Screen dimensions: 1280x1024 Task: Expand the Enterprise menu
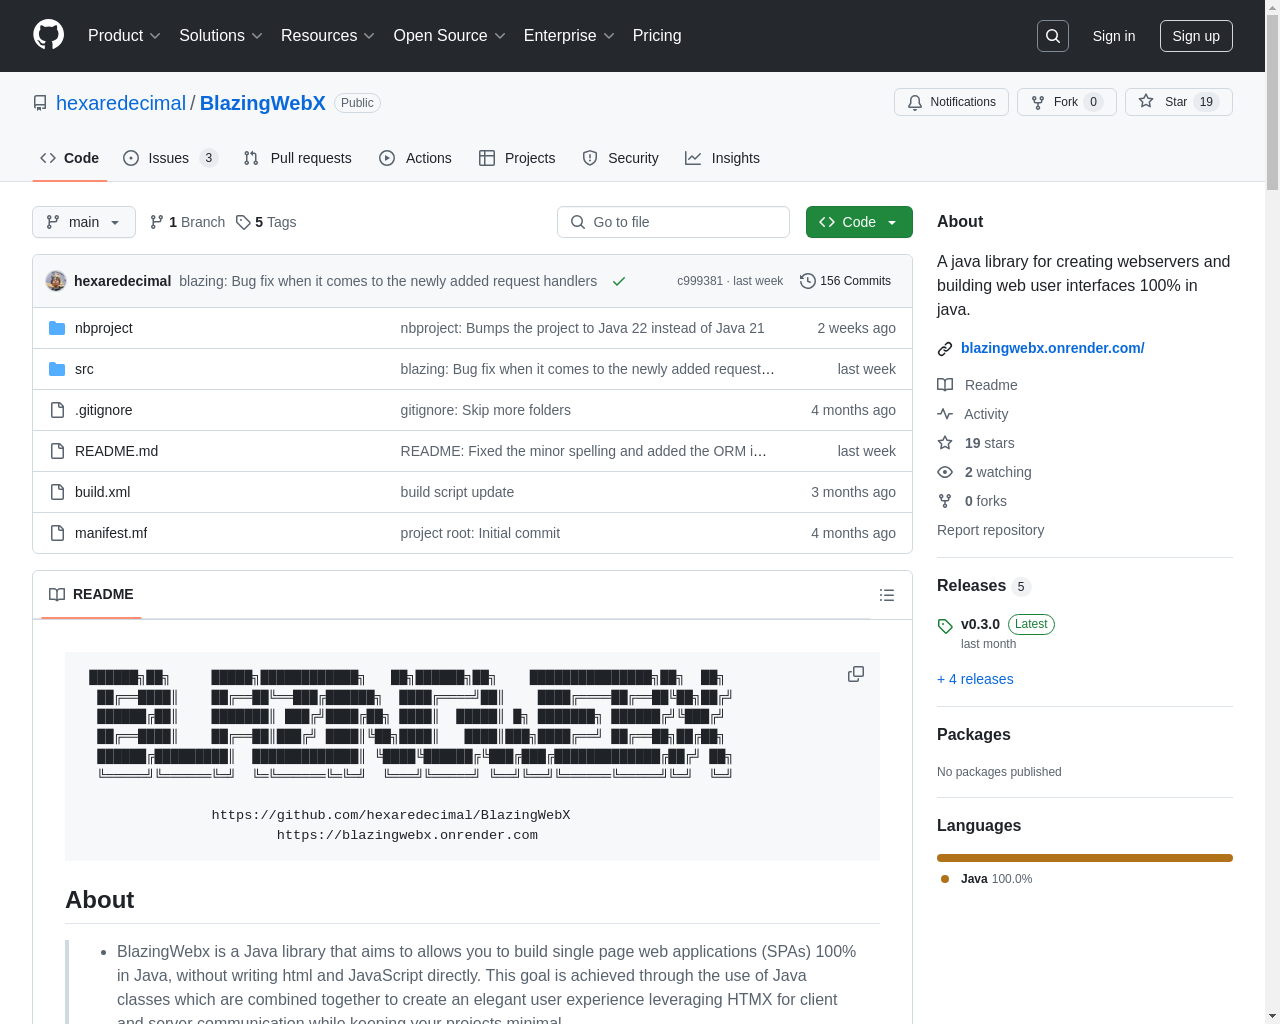(569, 36)
